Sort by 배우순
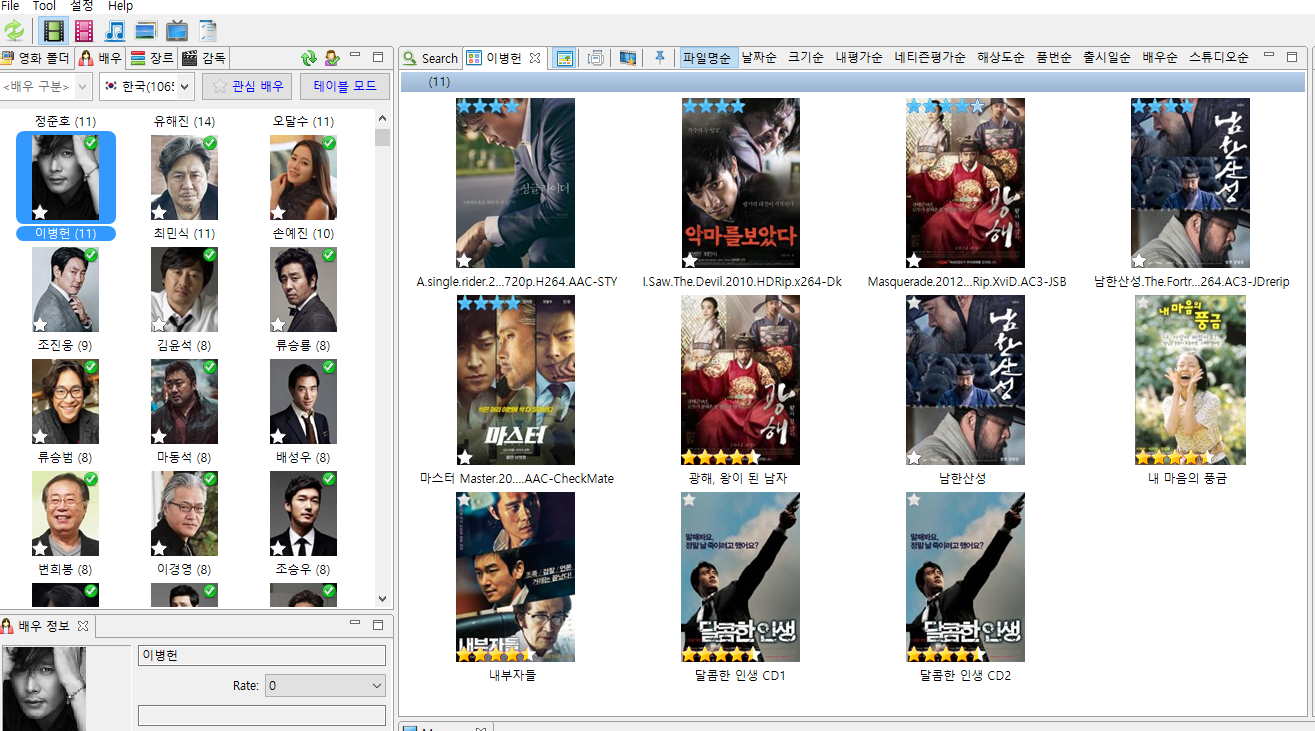 (1160, 58)
